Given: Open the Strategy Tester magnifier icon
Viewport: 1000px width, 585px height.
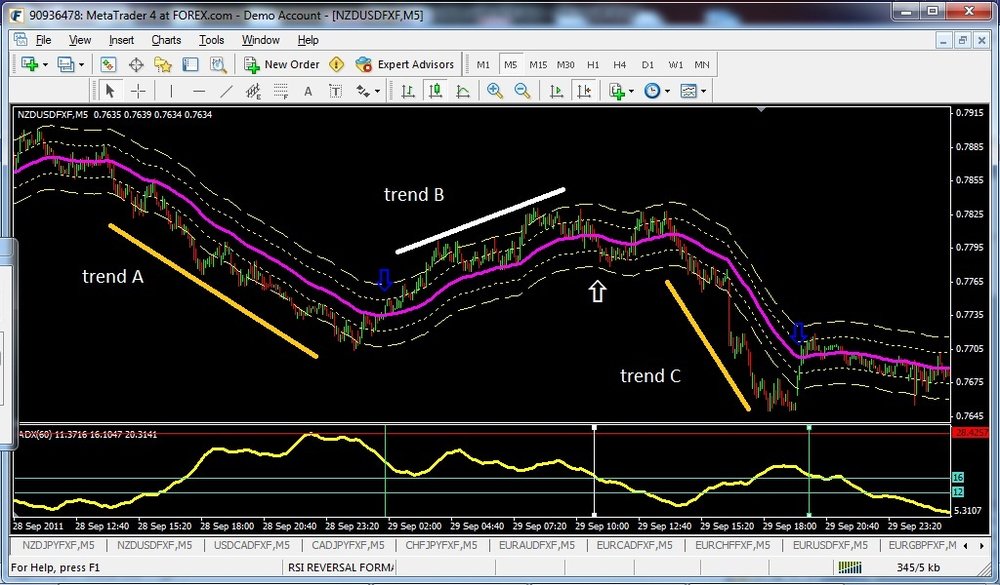Looking at the screenshot, I should pos(218,64).
